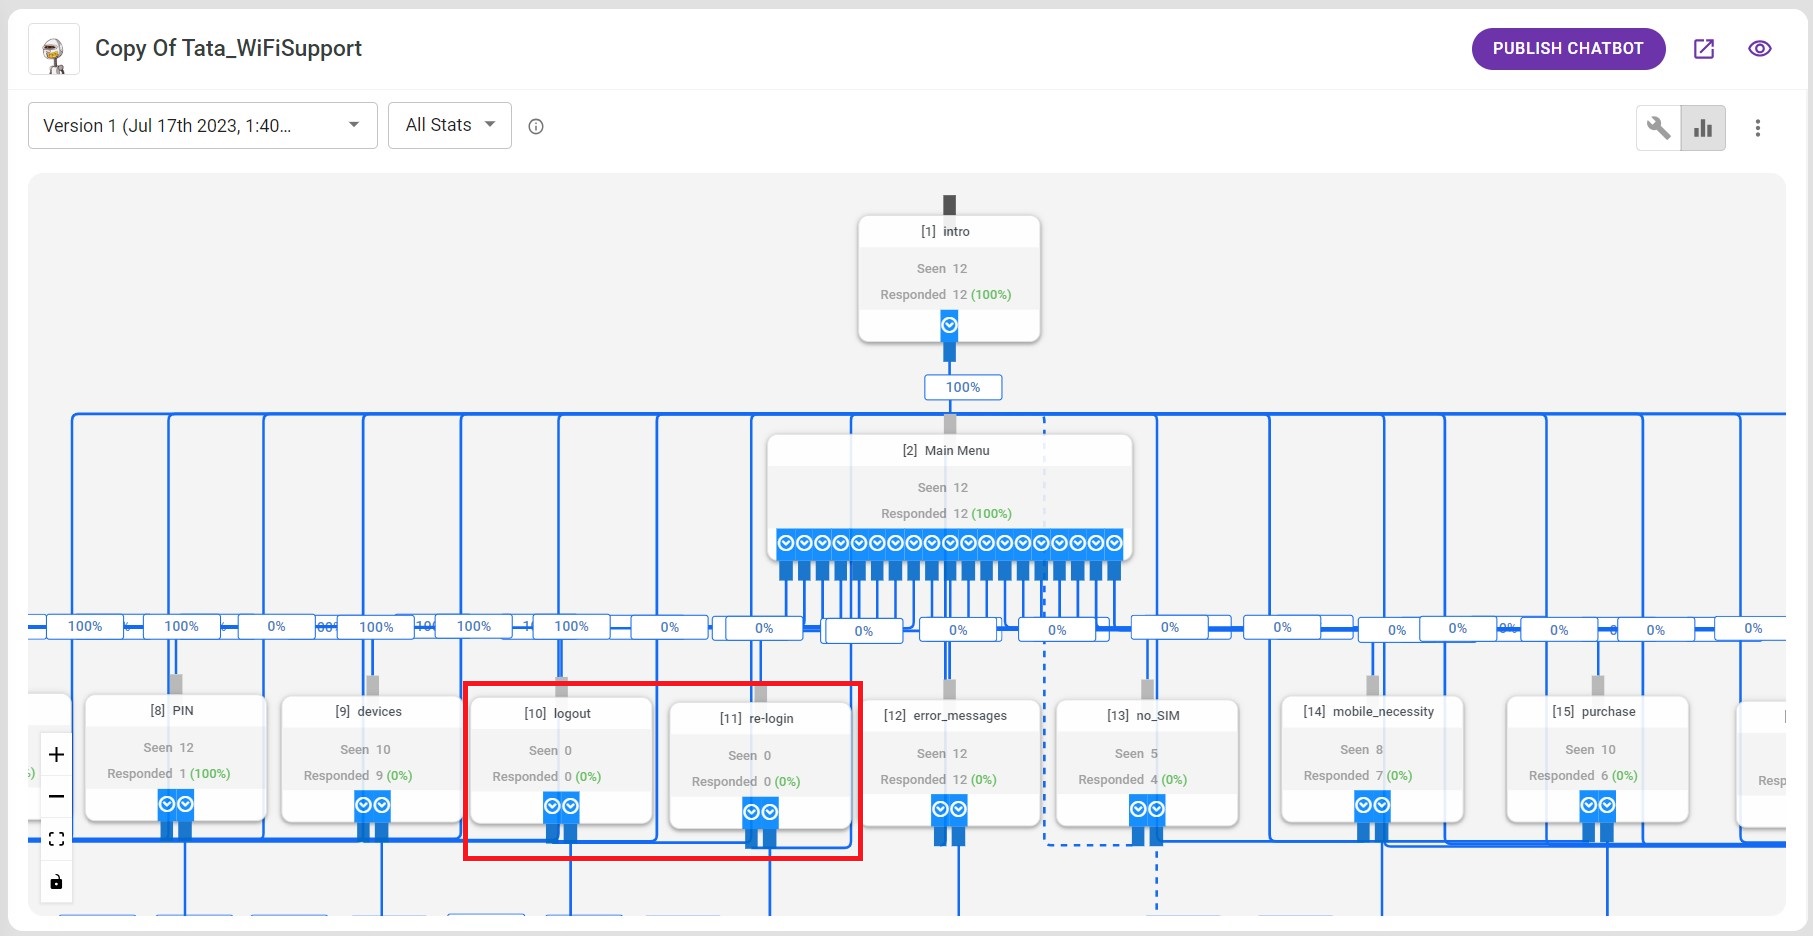Zoom out with the minus button

tap(56, 796)
